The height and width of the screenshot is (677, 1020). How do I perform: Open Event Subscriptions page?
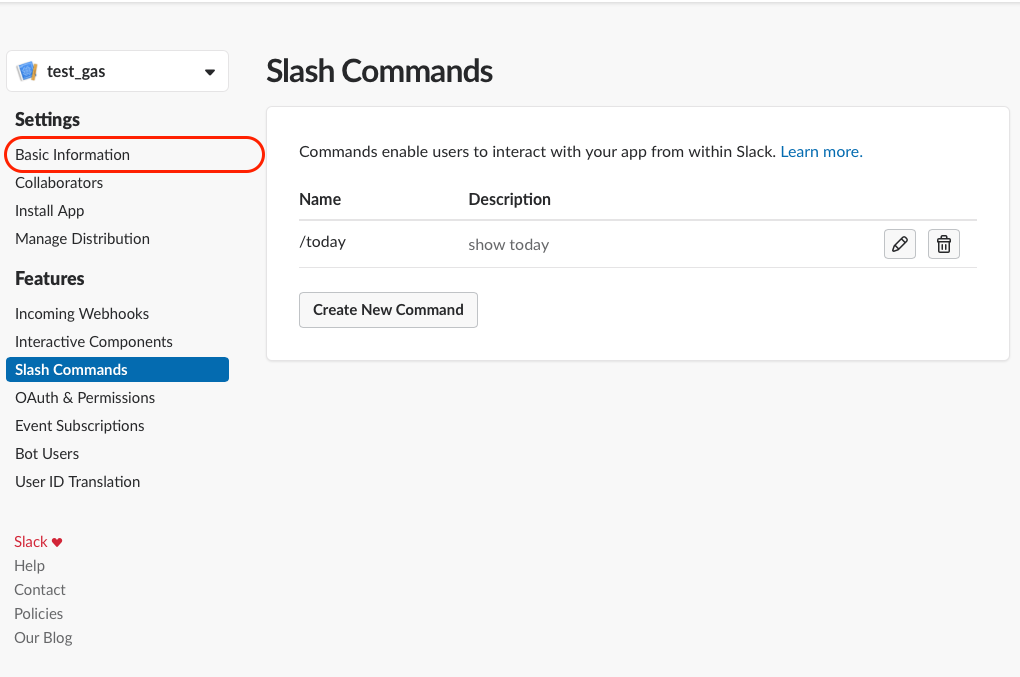(80, 426)
